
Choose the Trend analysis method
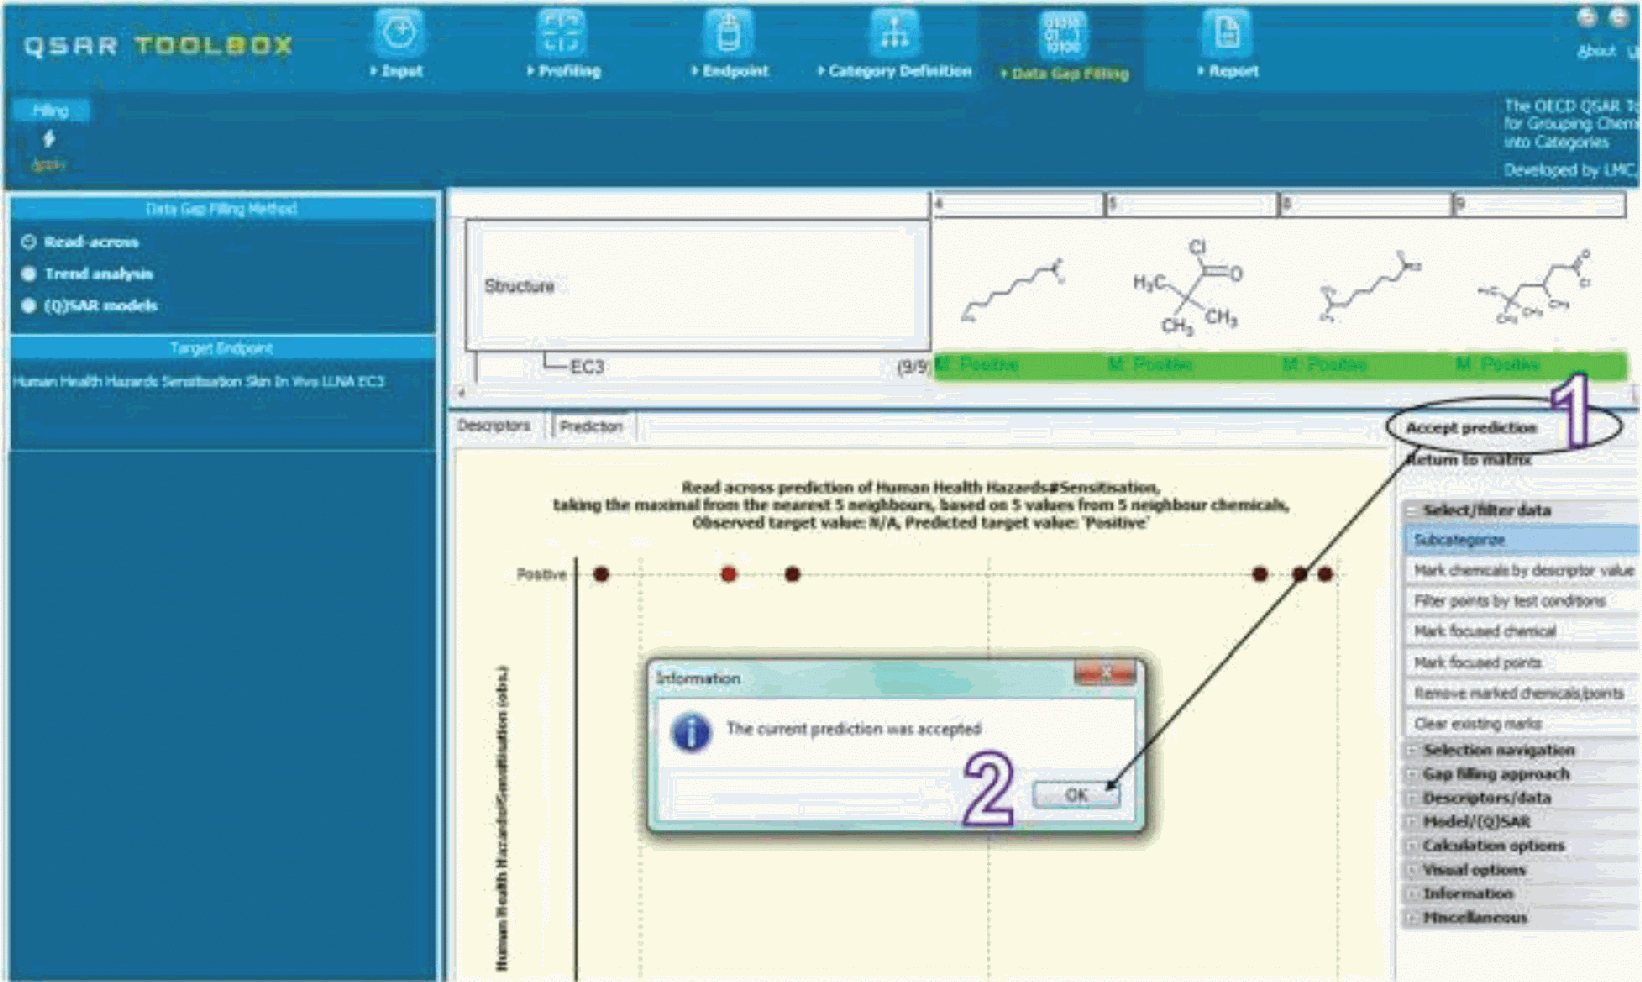[29, 274]
